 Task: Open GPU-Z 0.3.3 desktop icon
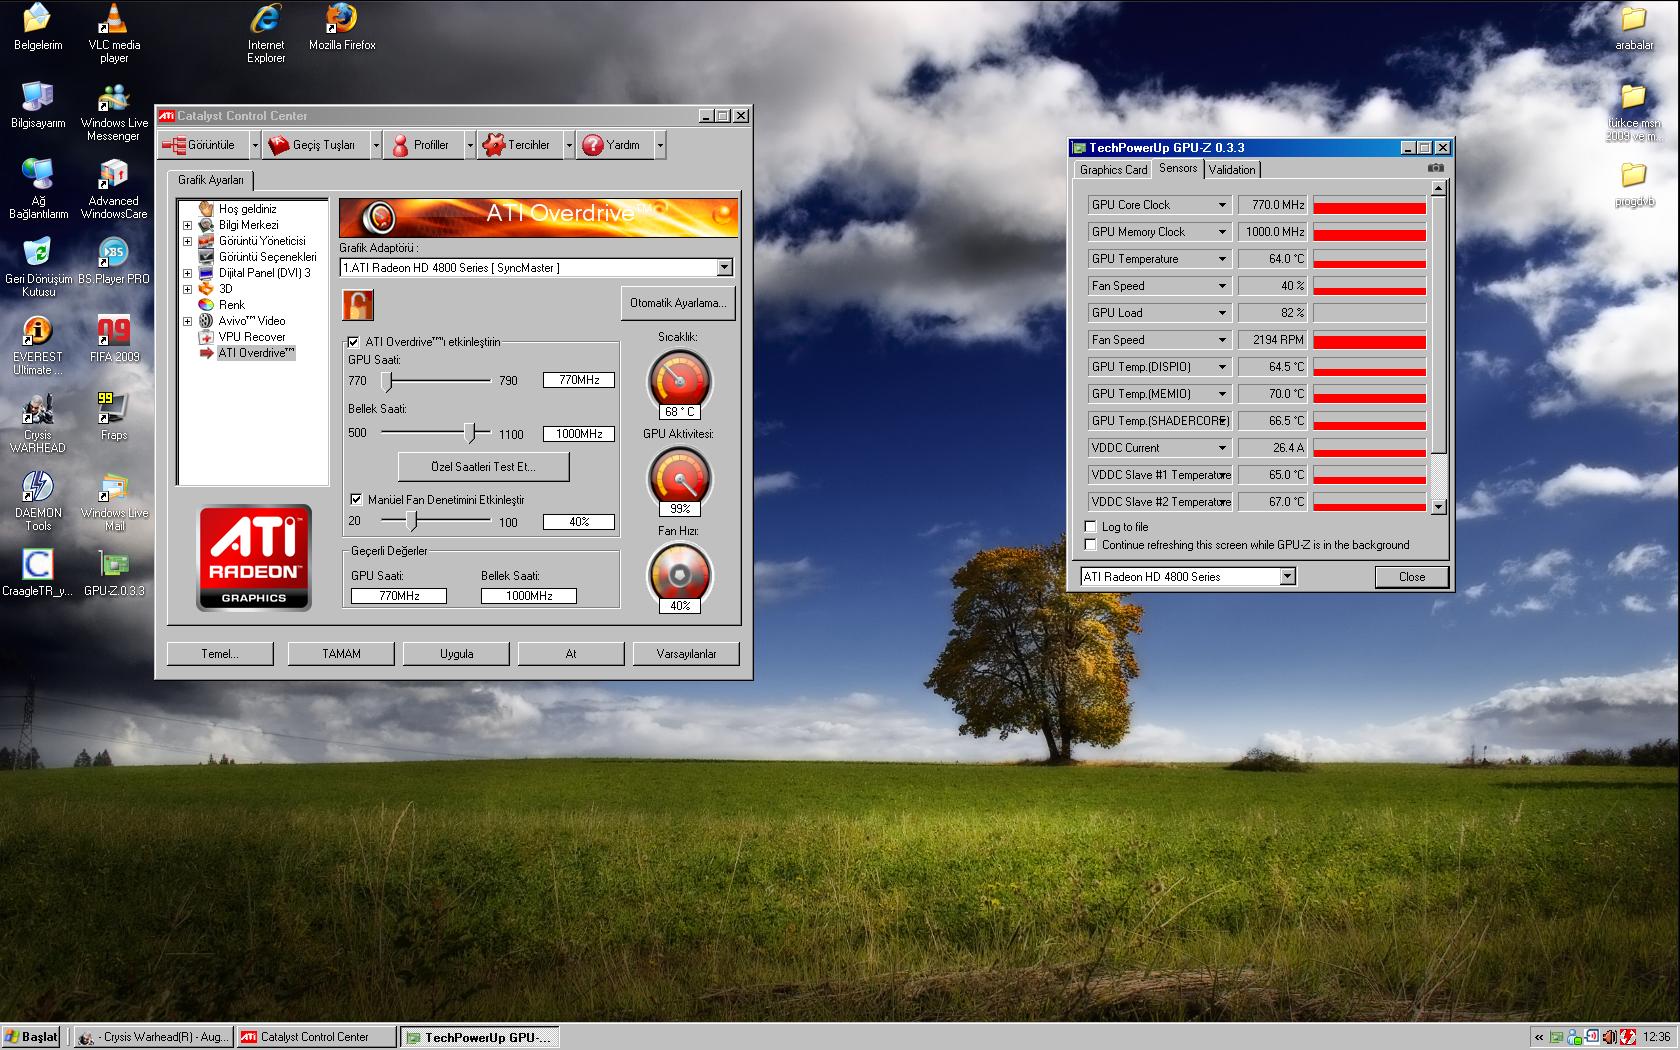click(114, 573)
